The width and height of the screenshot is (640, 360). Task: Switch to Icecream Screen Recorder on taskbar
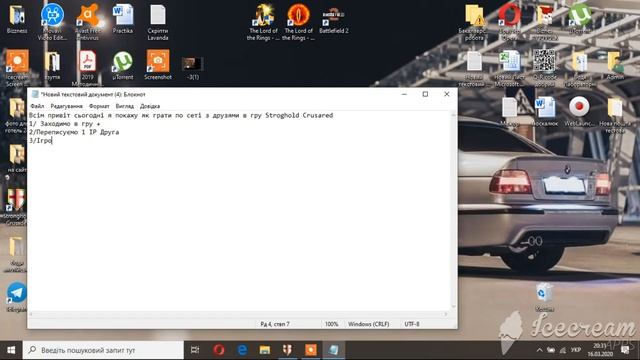(x=311, y=350)
